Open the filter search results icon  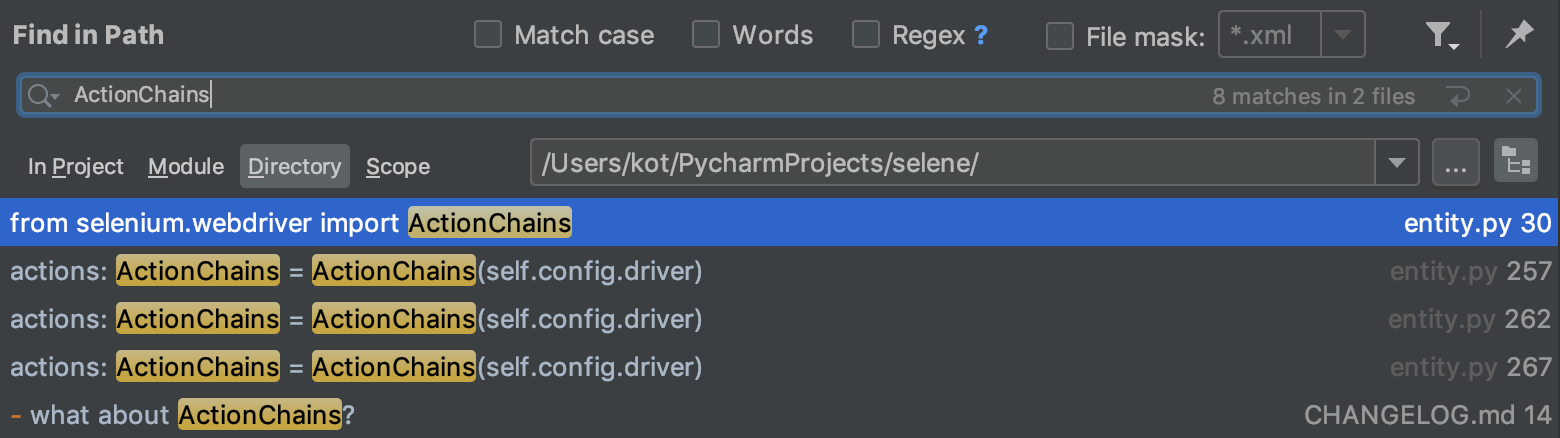pos(1440,36)
